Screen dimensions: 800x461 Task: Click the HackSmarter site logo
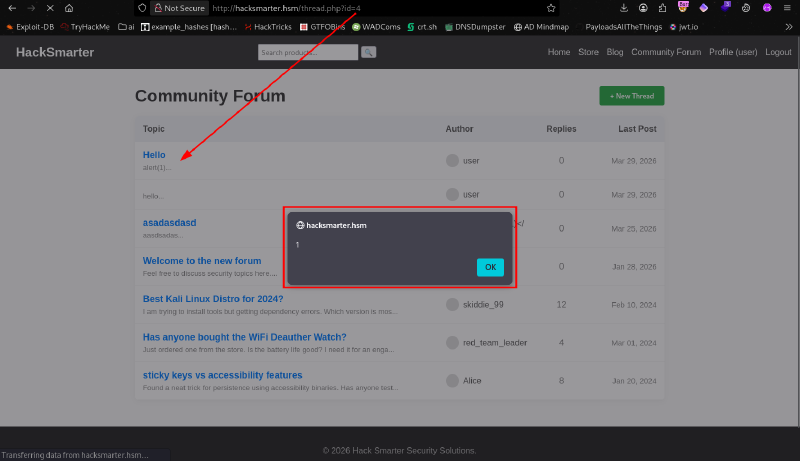(x=55, y=52)
